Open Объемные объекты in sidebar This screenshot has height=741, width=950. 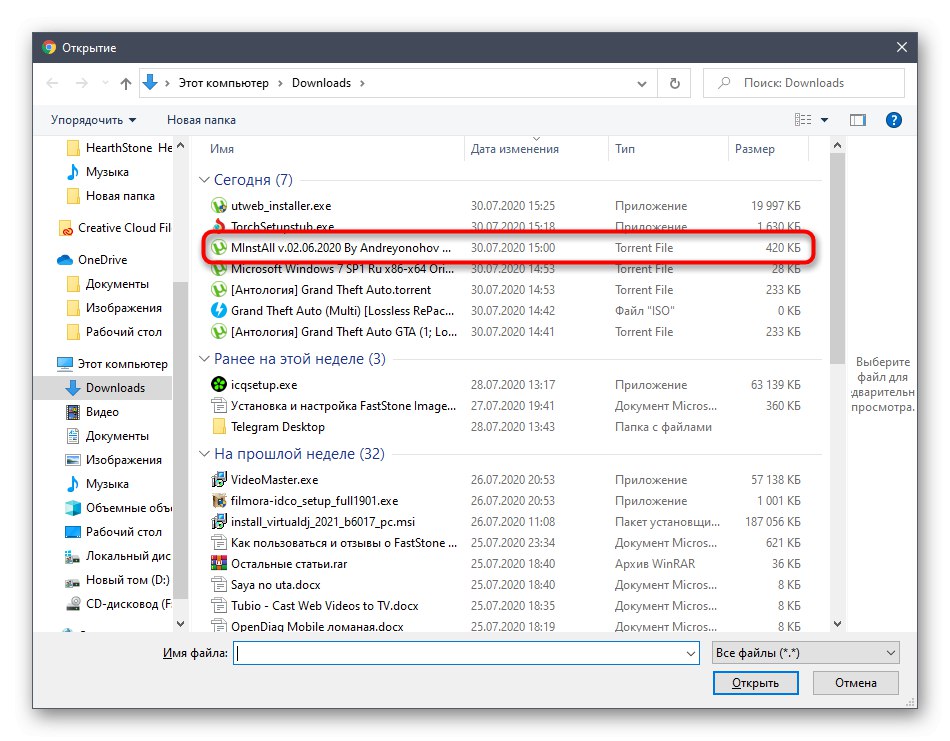(x=118, y=508)
